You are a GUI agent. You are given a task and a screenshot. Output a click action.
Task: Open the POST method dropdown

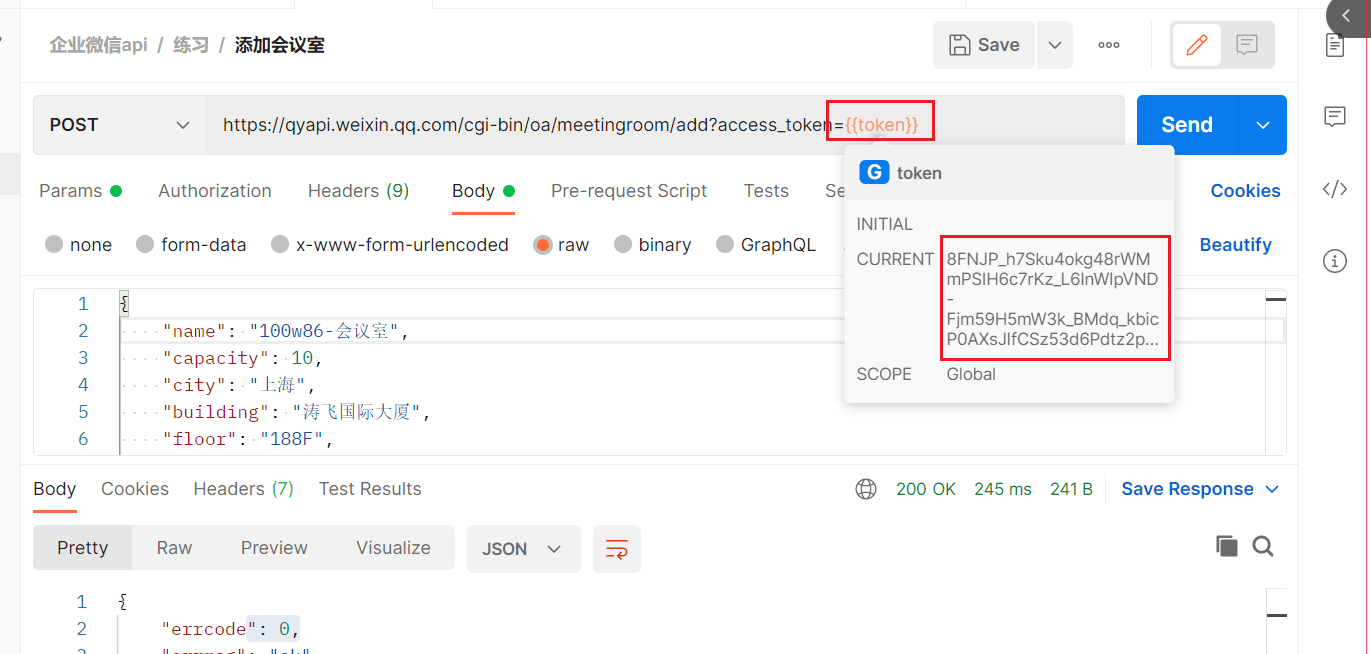tap(120, 125)
